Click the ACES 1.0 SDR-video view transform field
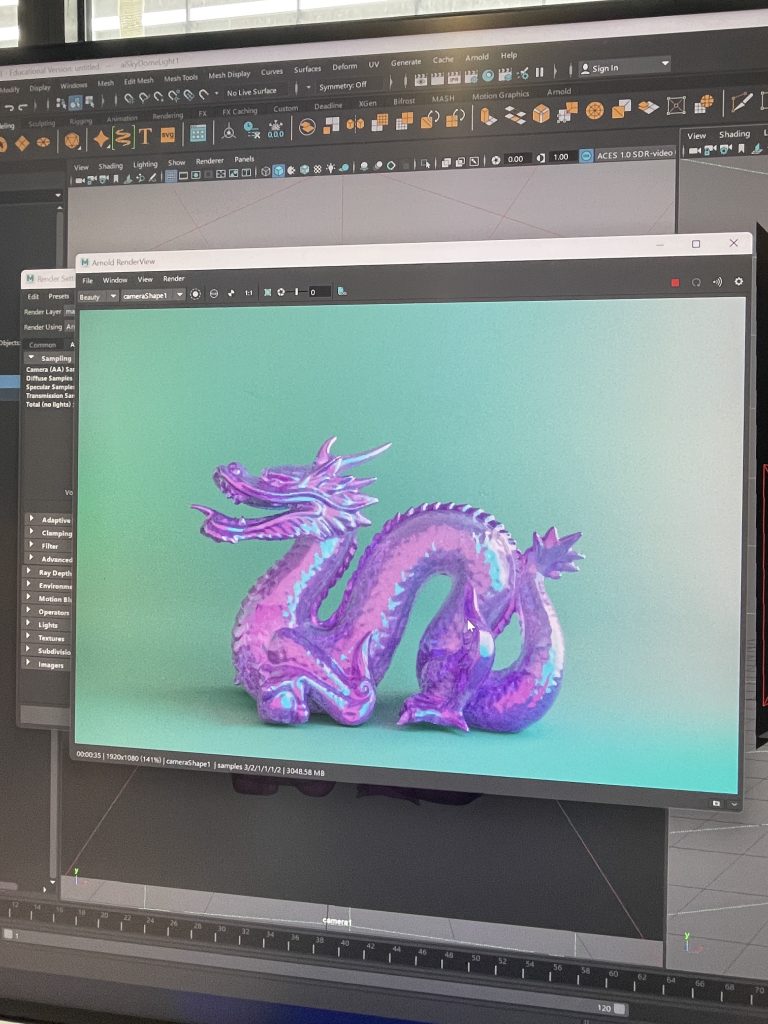 pos(635,153)
